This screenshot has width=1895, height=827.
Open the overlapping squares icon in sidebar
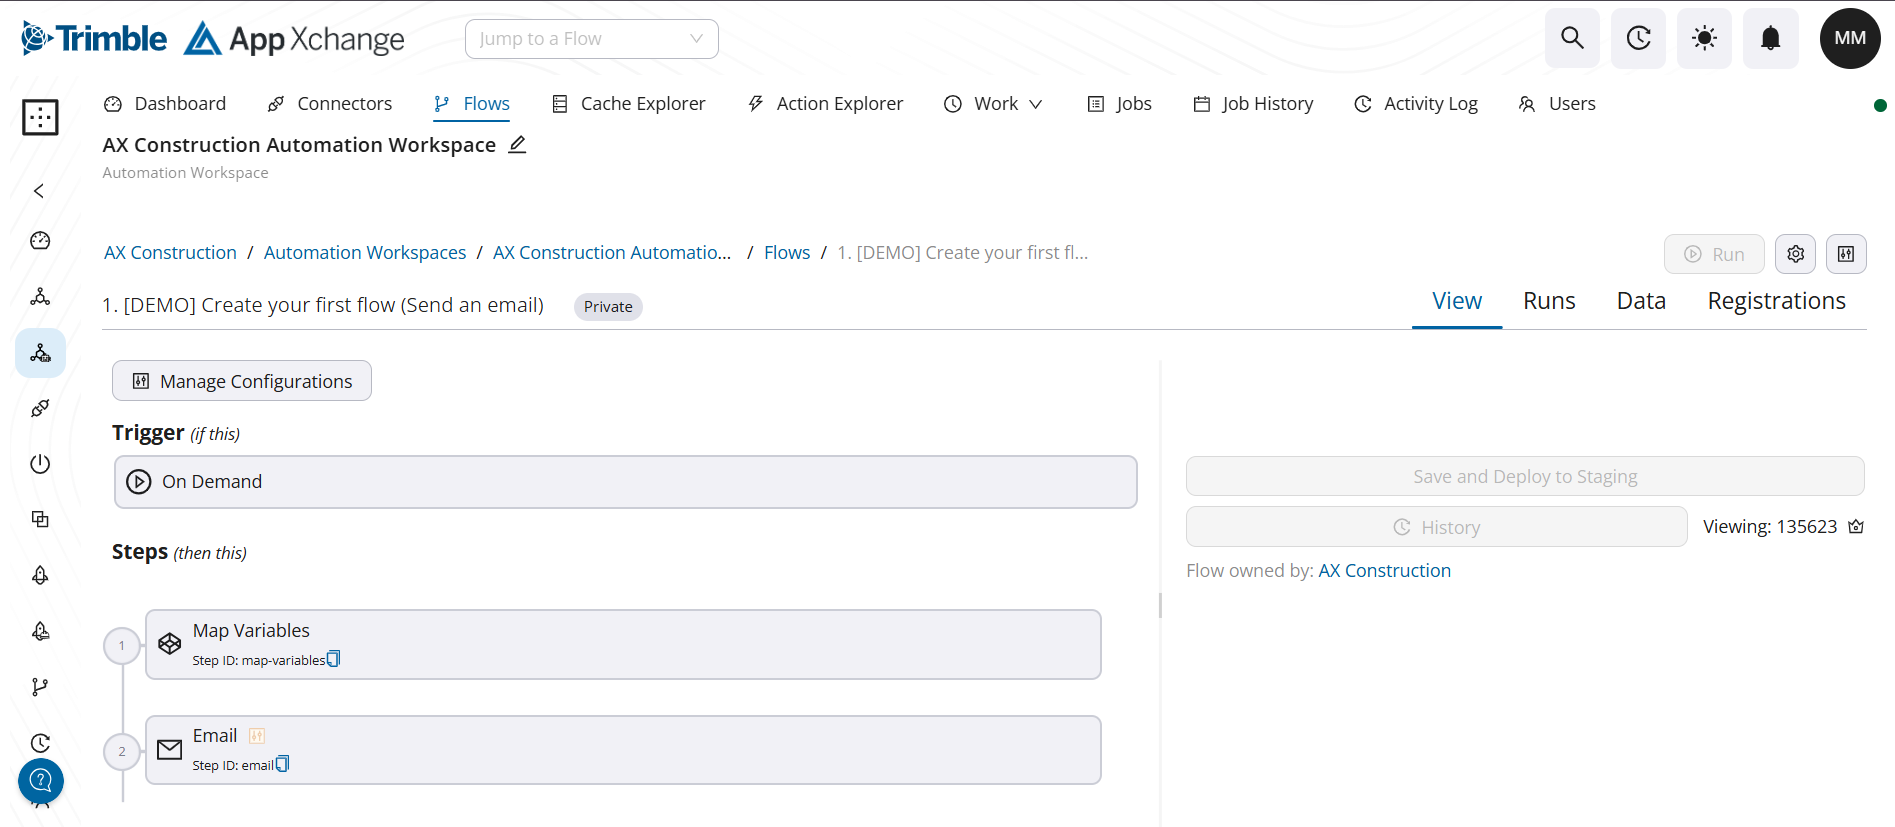click(40, 519)
